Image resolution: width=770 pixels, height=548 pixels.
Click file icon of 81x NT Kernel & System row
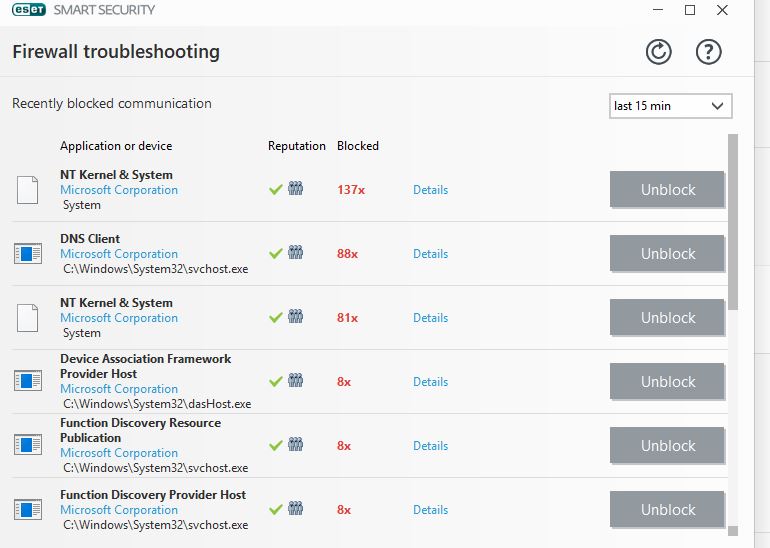click(28, 318)
